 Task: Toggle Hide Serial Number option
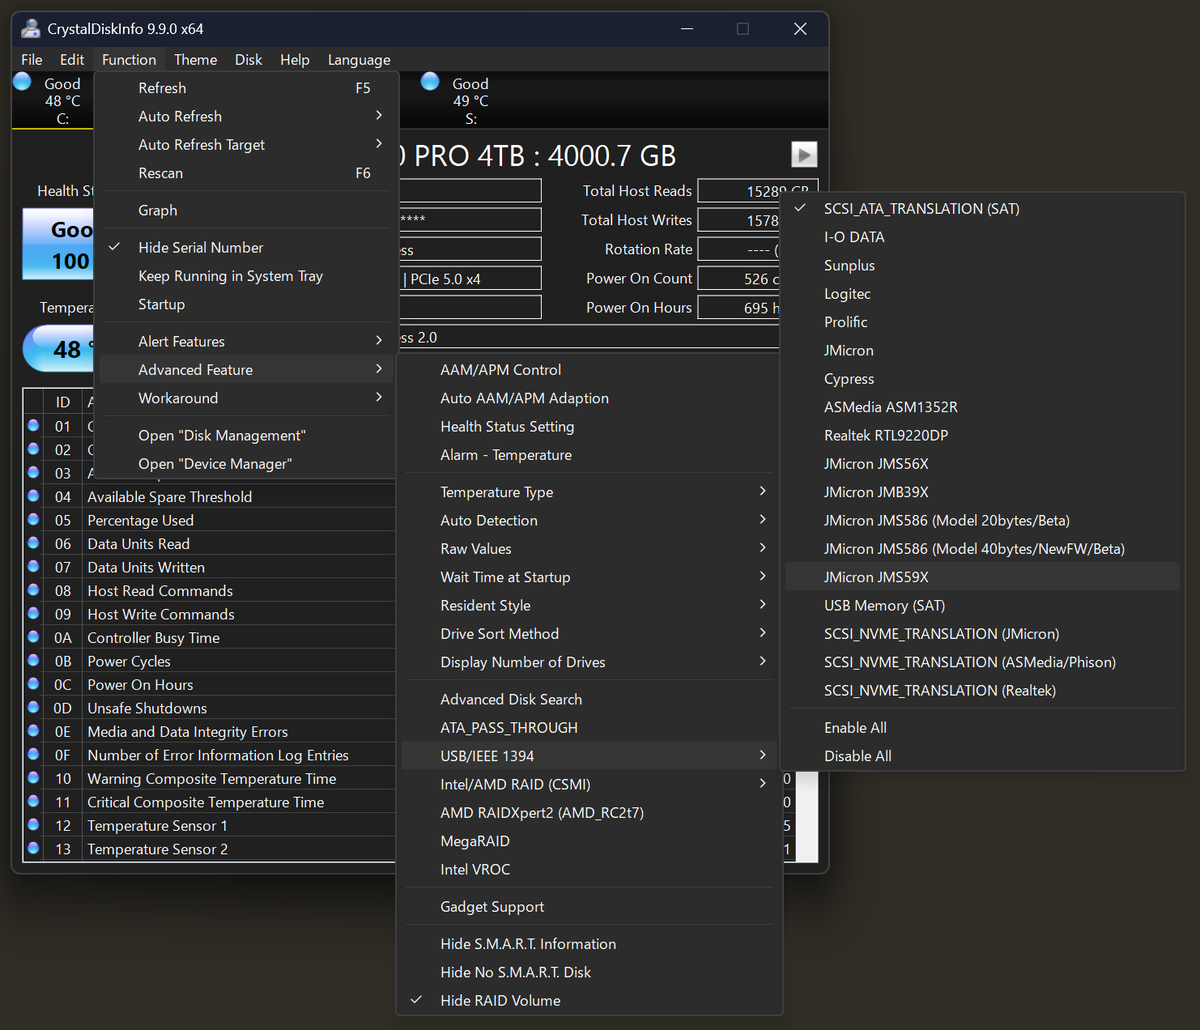(245, 247)
